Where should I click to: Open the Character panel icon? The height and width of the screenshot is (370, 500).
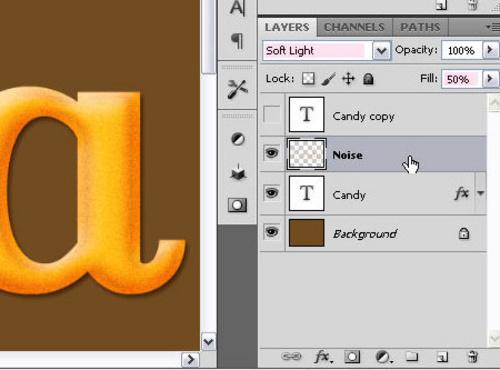point(237,7)
